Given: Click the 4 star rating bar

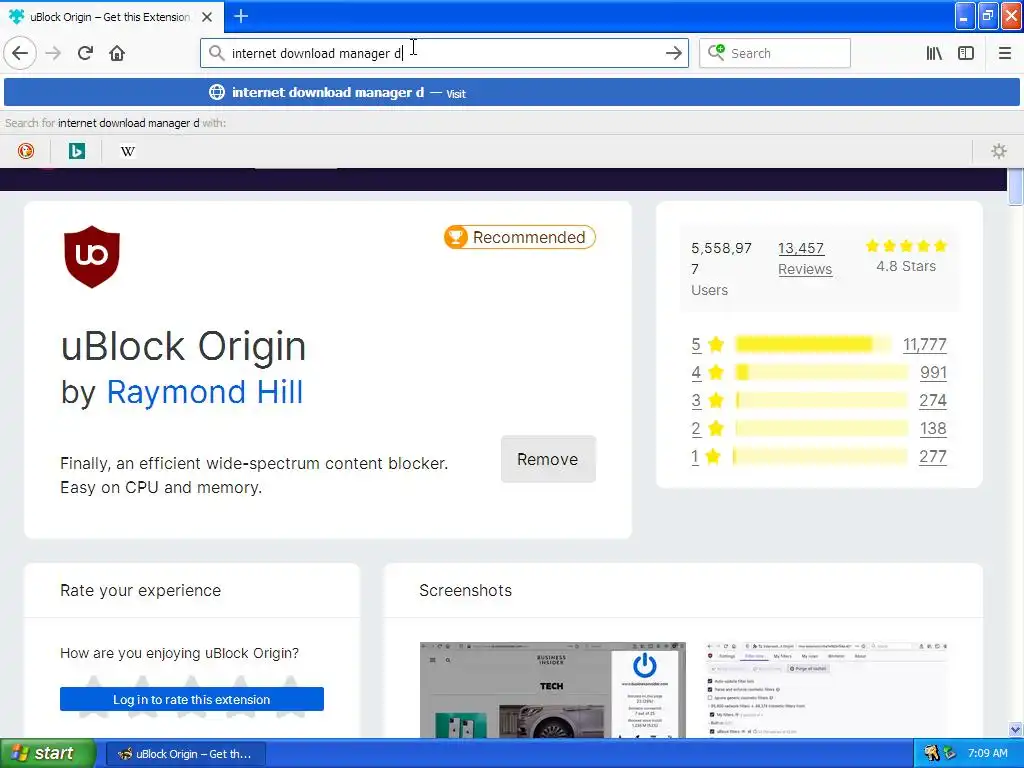Looking at the screenshot, I should tap(822, 372).
